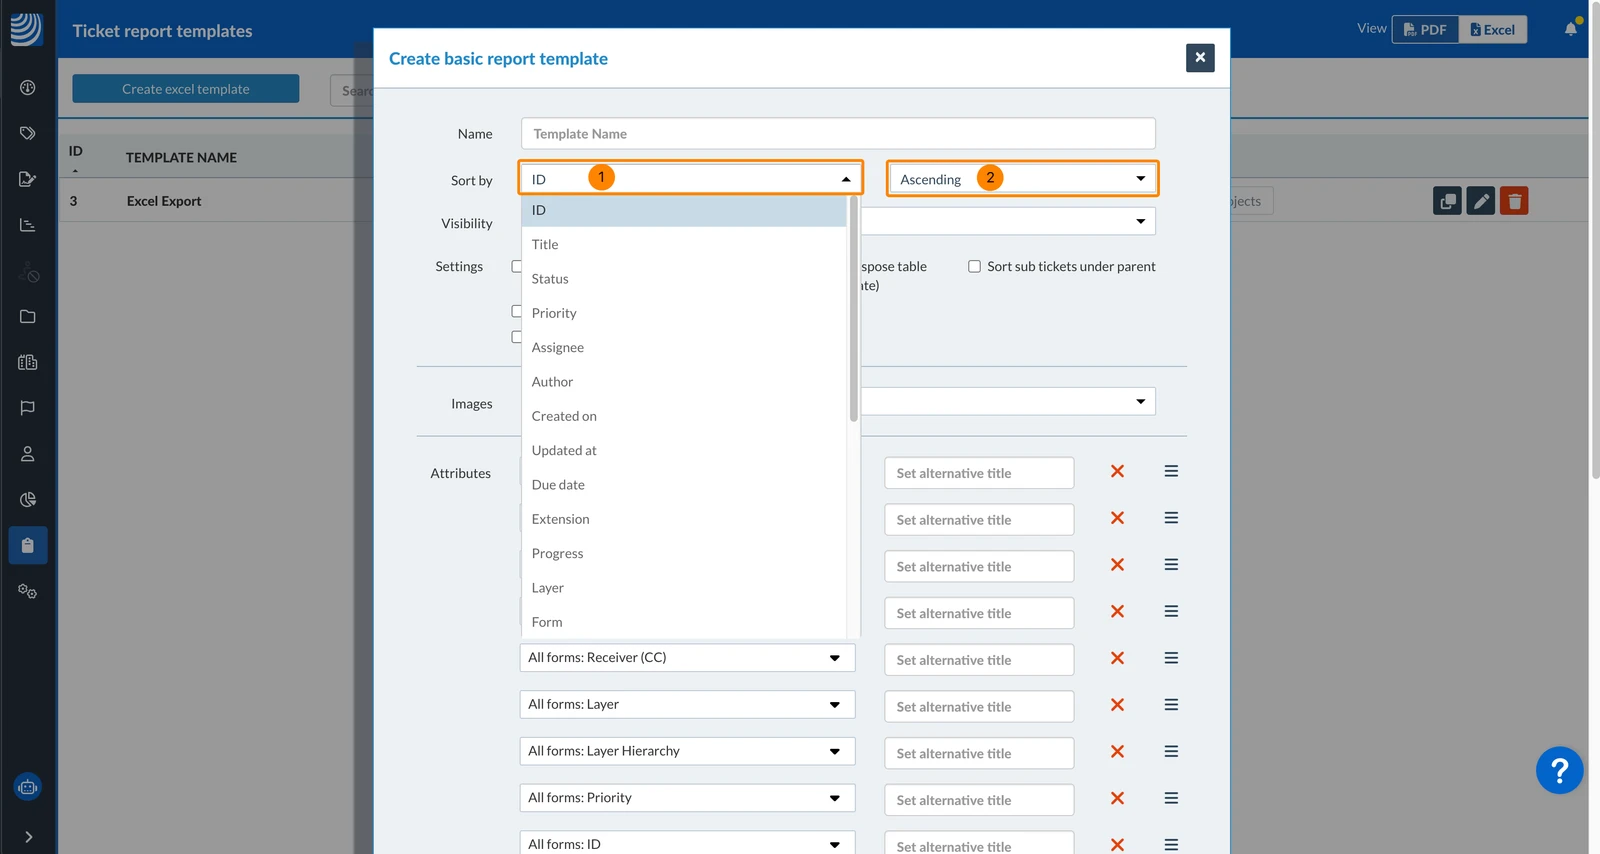
Task: Choose Author from the sort list
Action: [684, 382]
